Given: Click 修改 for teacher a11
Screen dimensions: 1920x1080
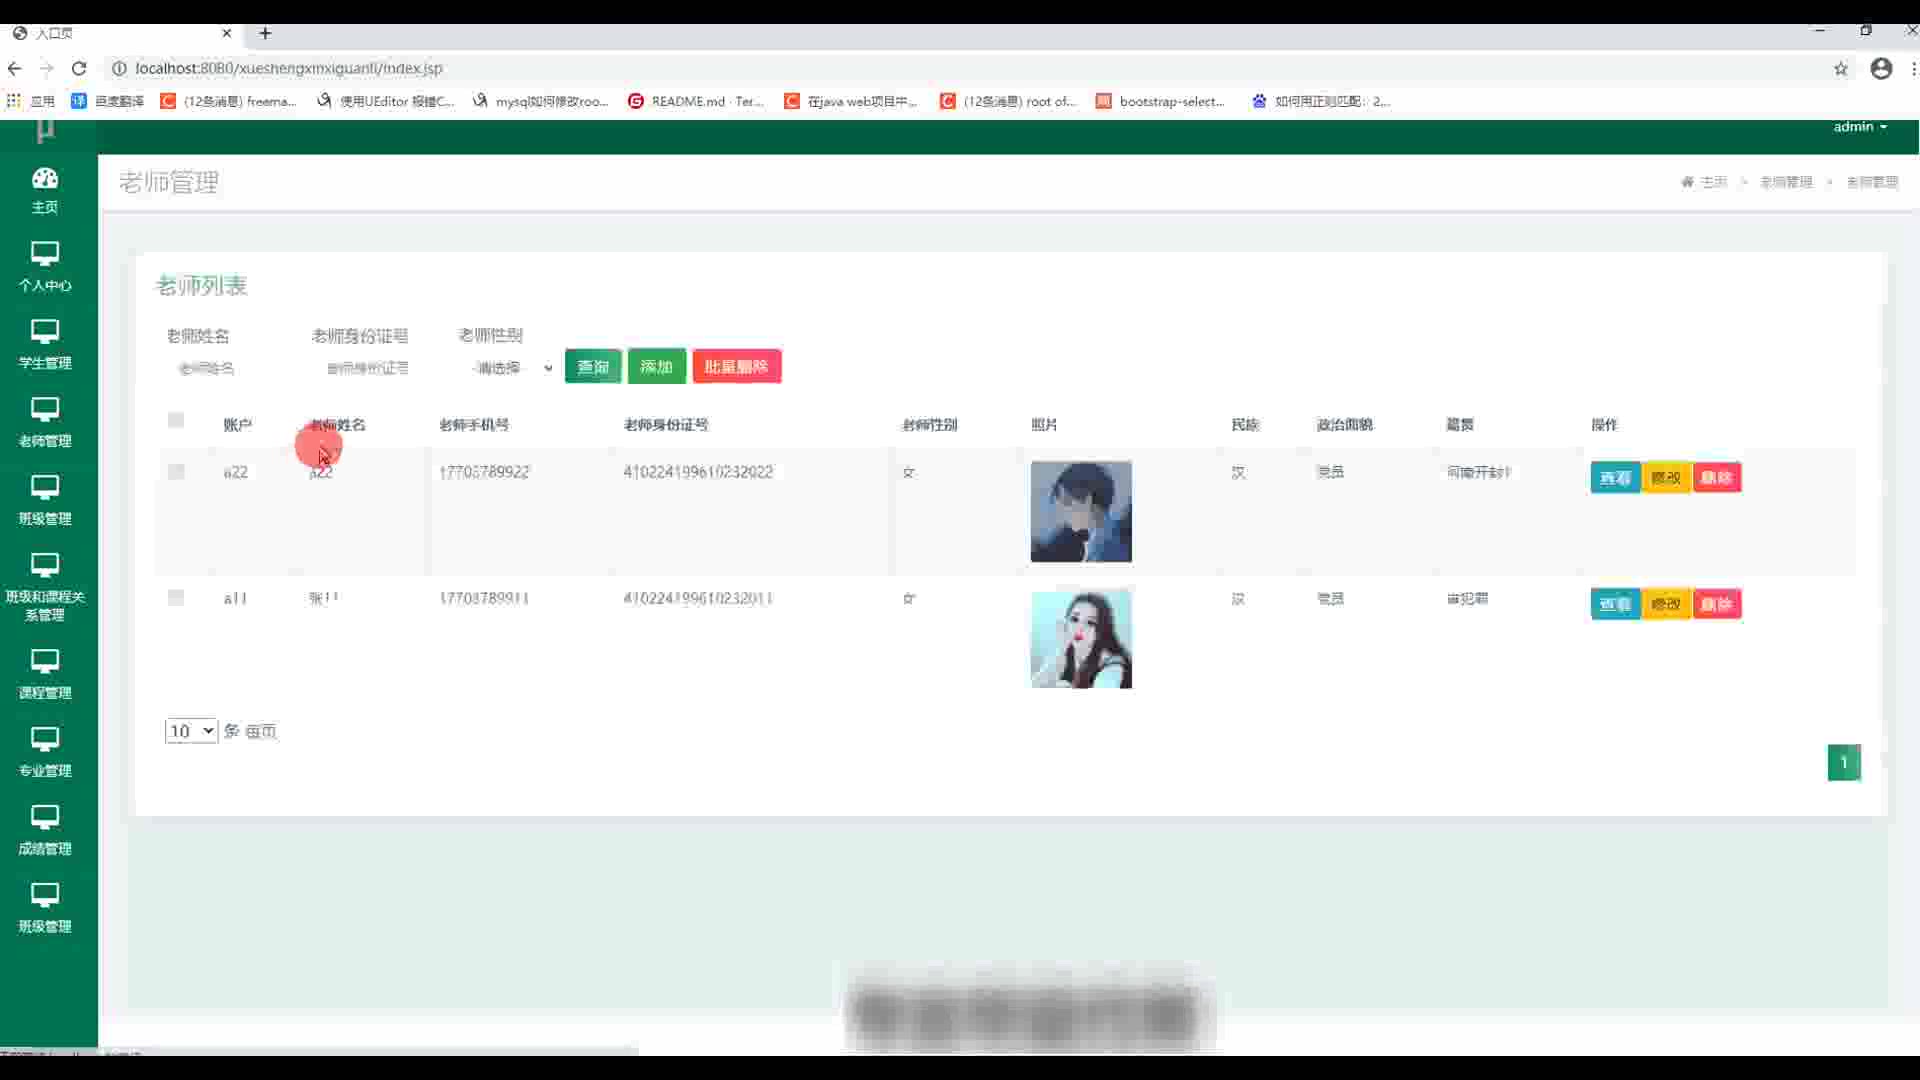Looking at the screenshot, I should [1666, 604].
